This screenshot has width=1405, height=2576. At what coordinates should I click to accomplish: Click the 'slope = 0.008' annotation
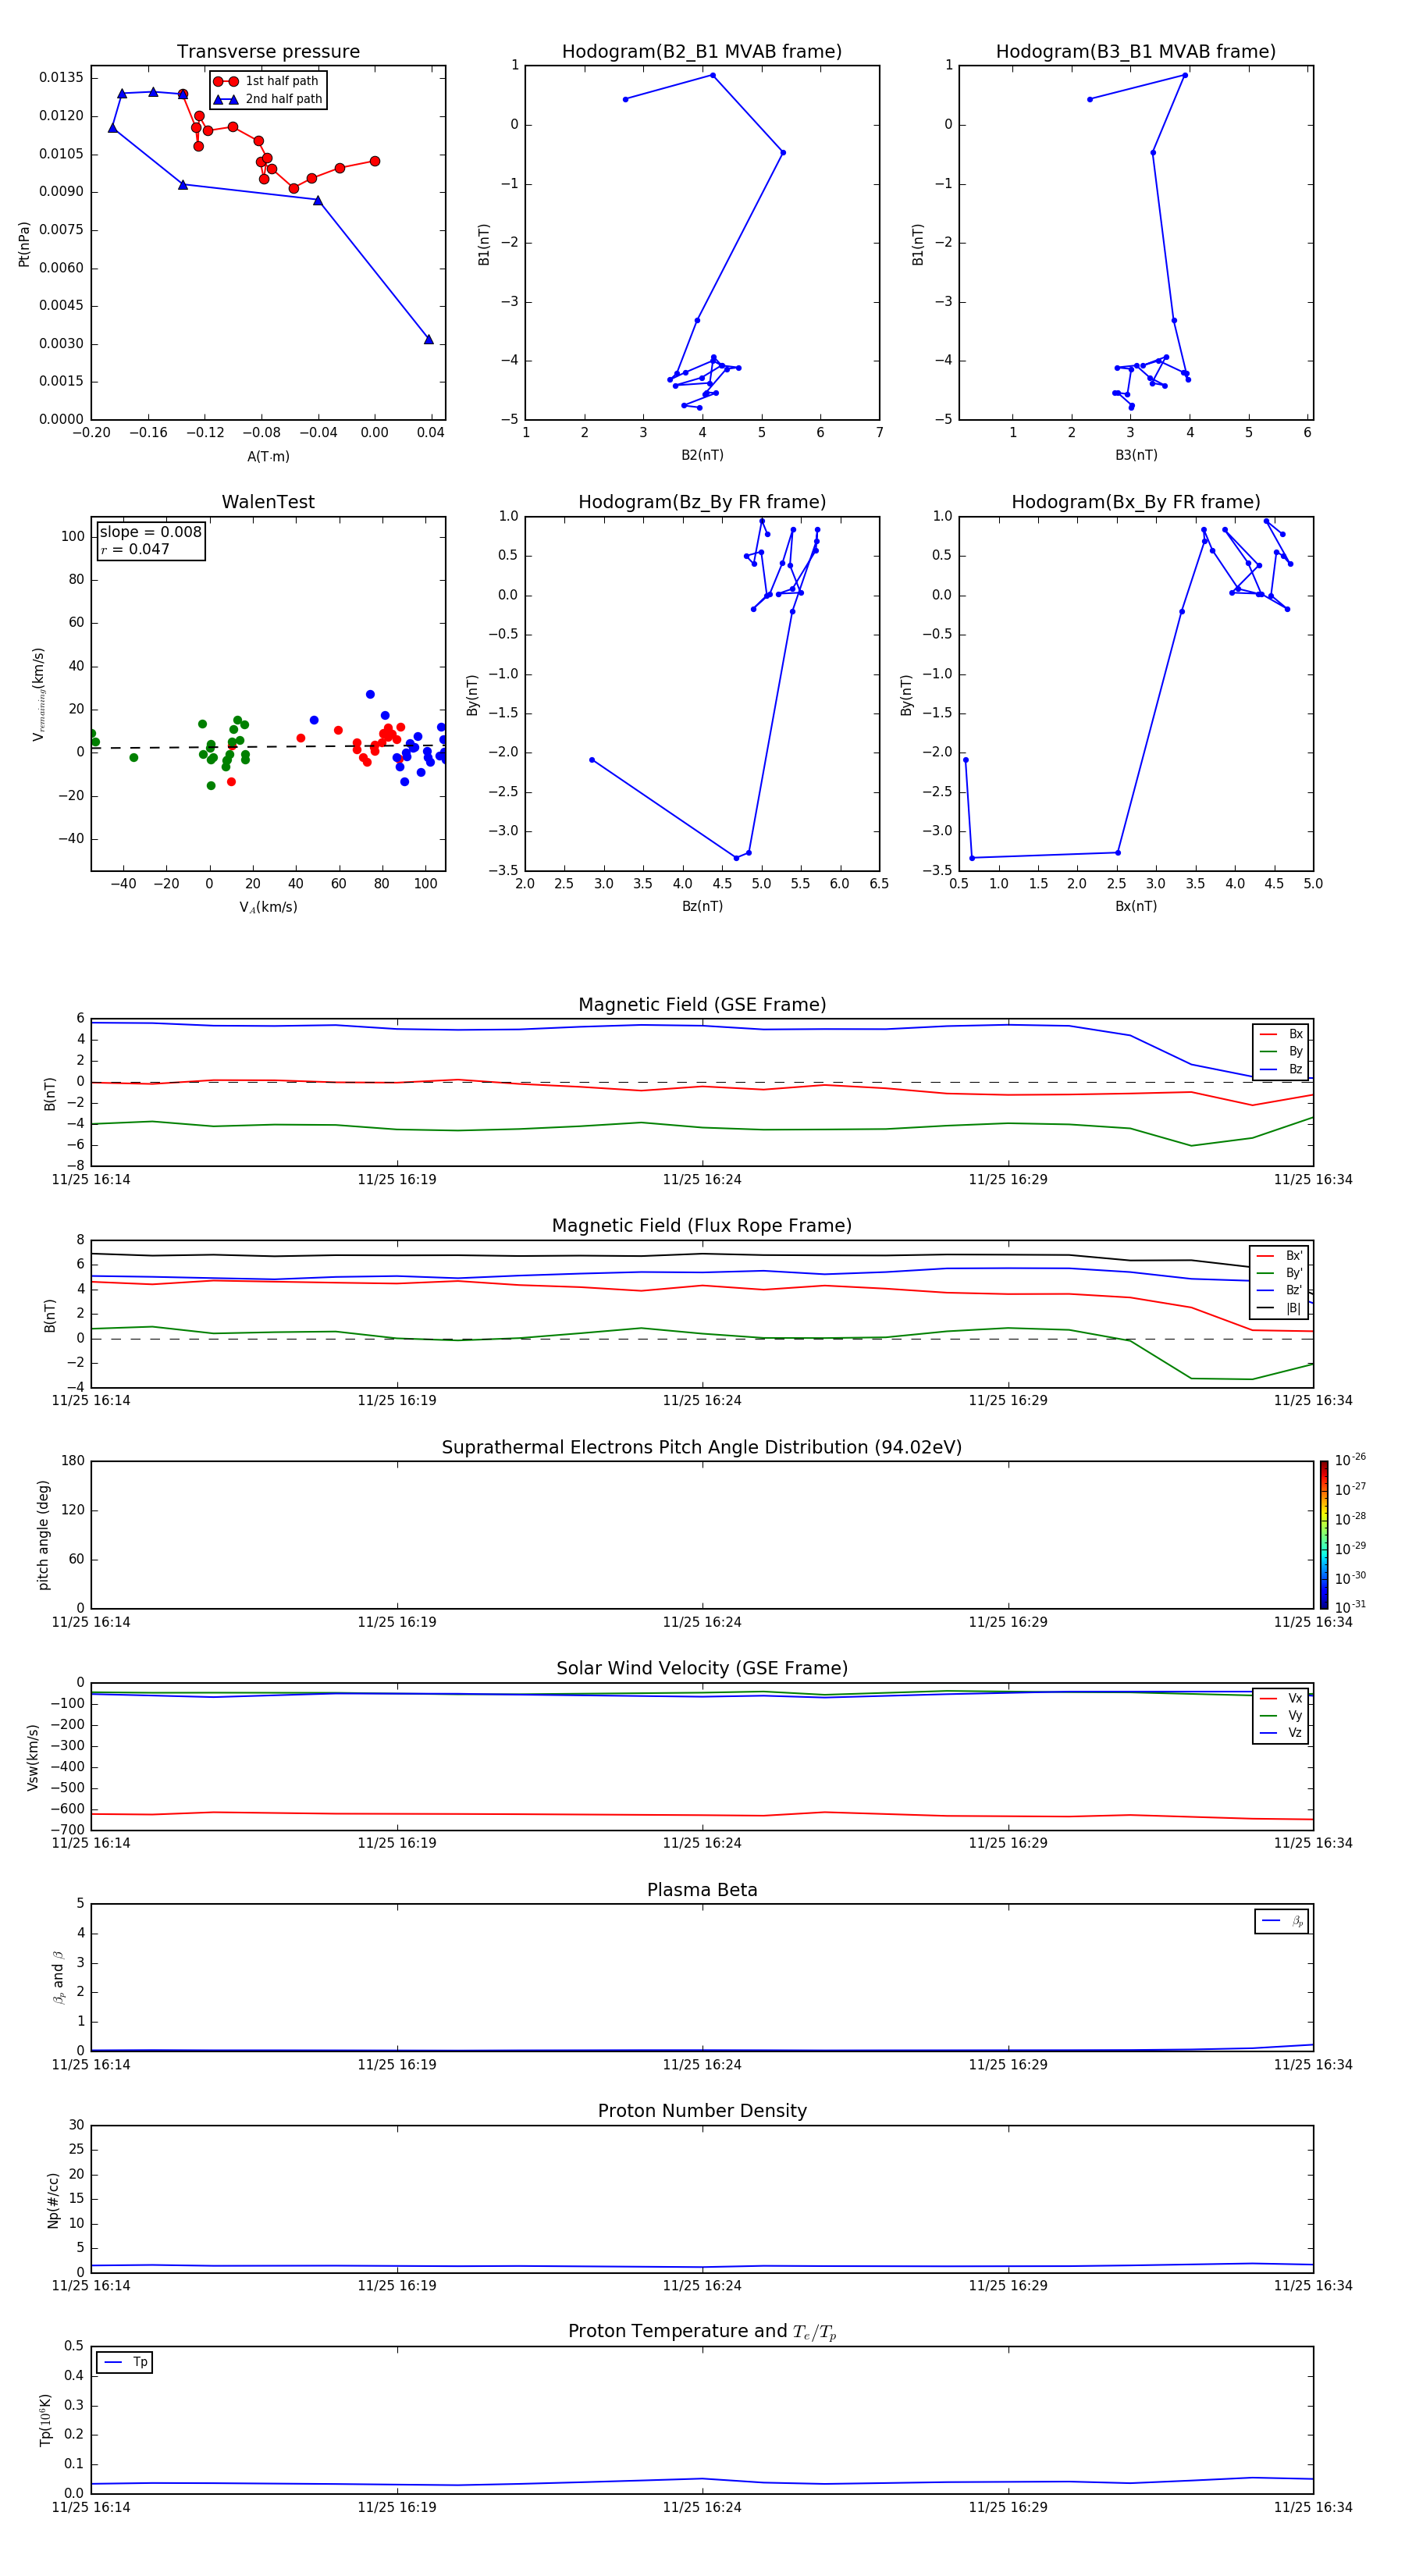pyautogui.click(x=151, y=532)
